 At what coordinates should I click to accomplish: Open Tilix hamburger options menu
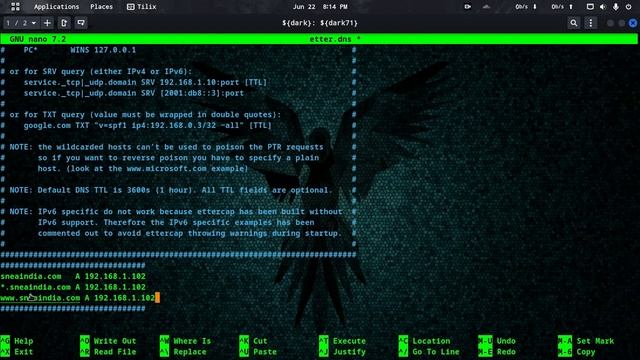point(591,23)
